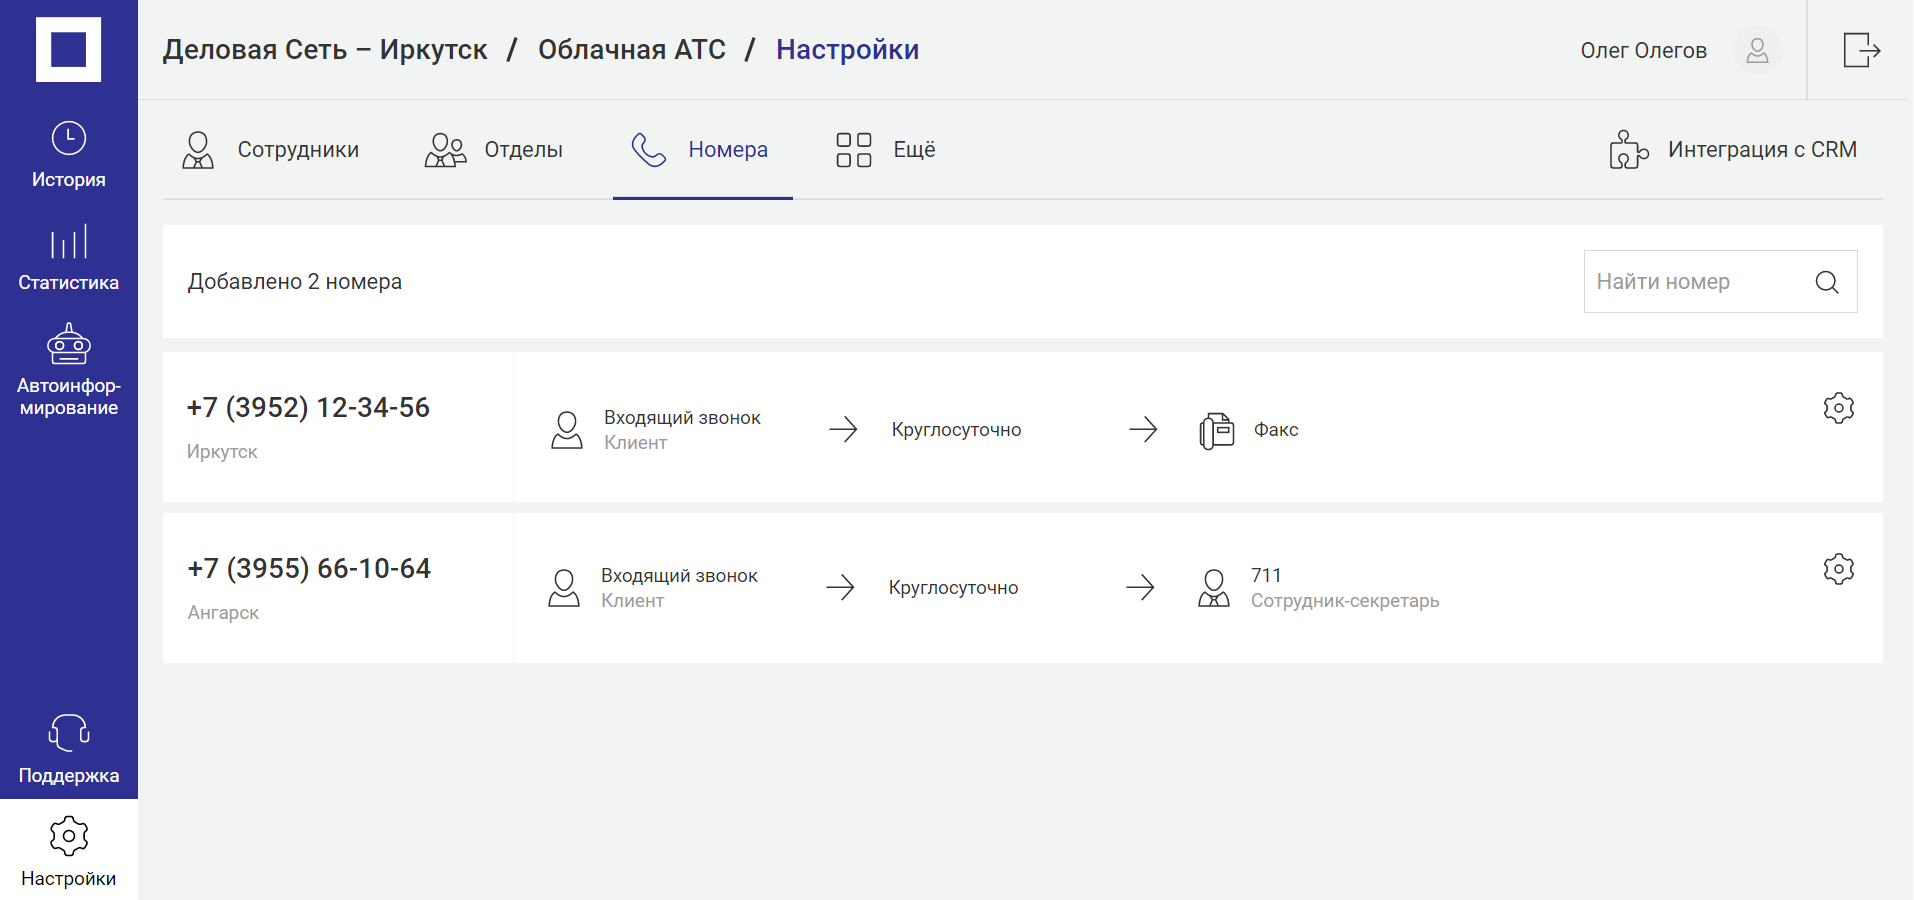Click Облачная АТС breadcrumb link
The height and width of the screenshot is (900, 1914).
[x=631, y=50]
